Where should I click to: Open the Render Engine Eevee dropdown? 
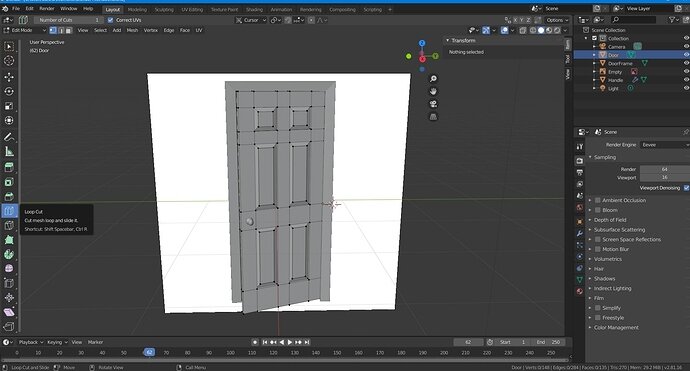point(664,145)
